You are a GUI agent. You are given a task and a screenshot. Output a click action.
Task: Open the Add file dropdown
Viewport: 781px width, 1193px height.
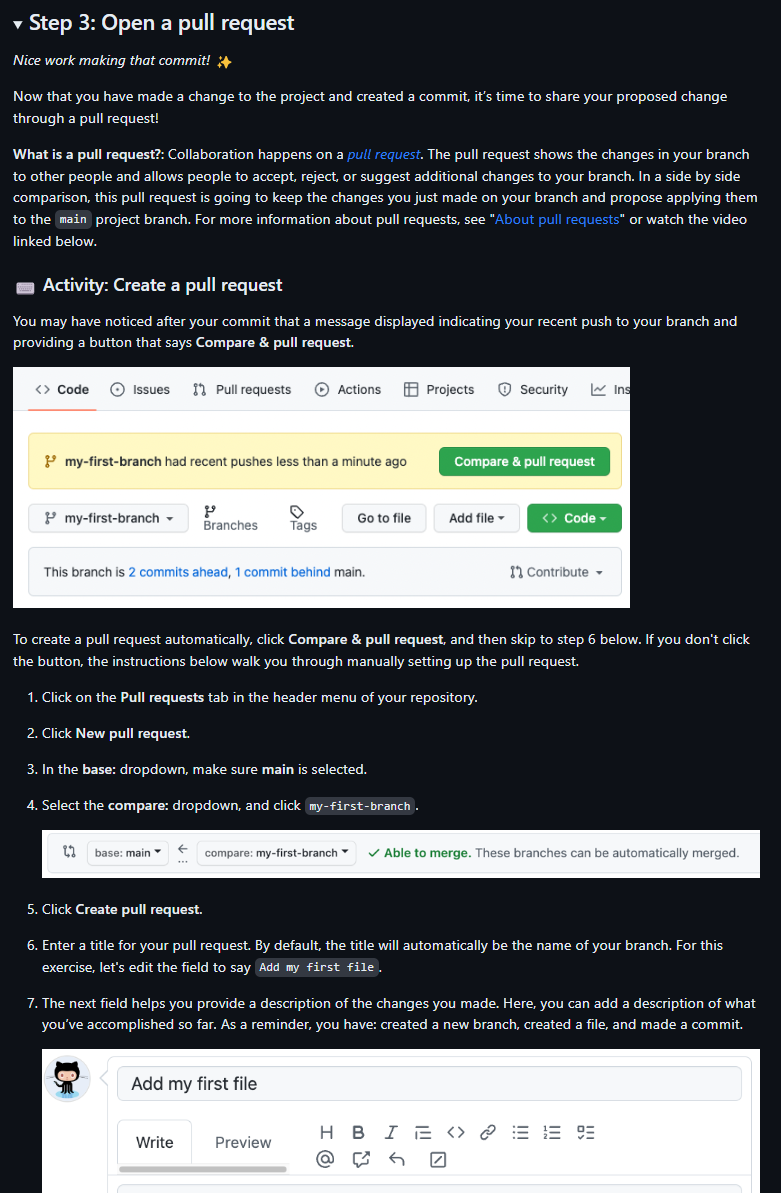pyautogui.click(x=477, y=518)
